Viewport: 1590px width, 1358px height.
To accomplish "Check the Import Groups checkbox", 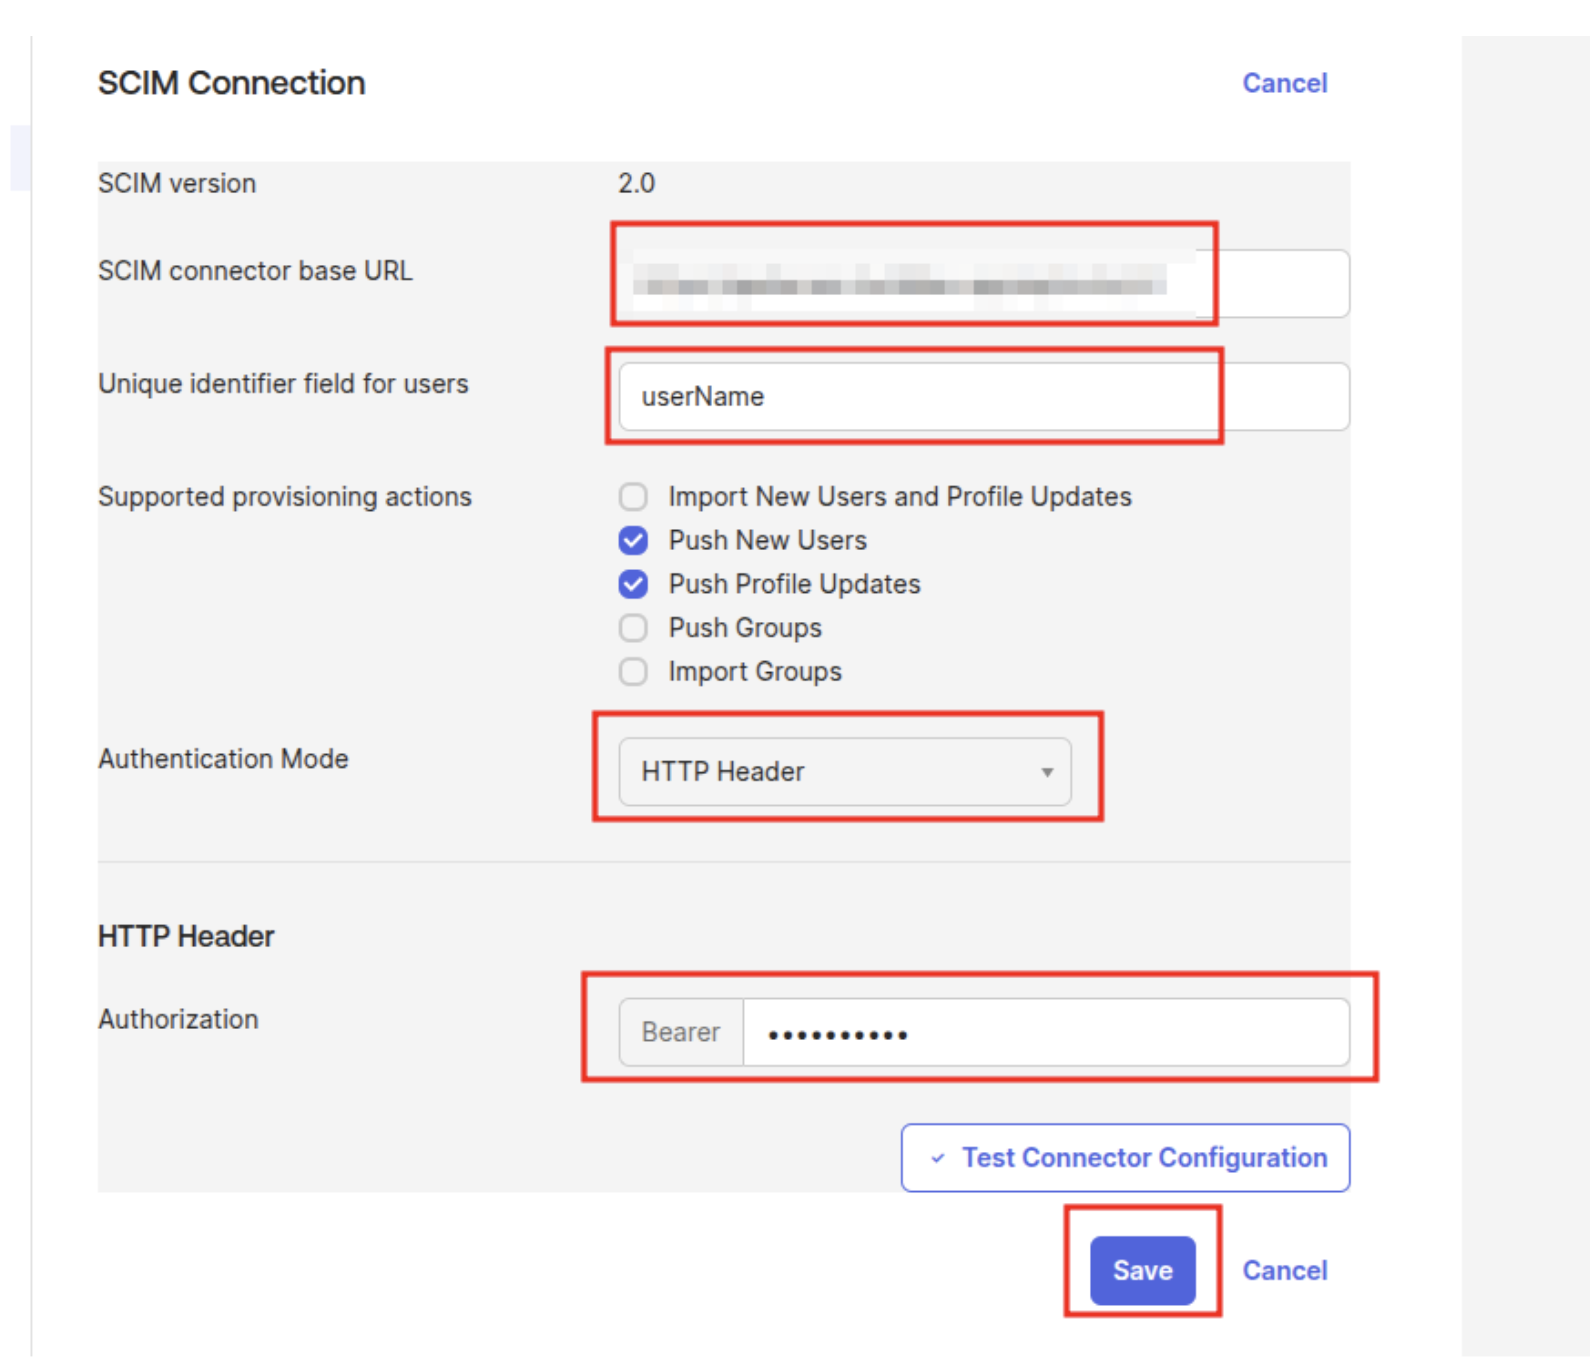I will click(x=632, y=671).
